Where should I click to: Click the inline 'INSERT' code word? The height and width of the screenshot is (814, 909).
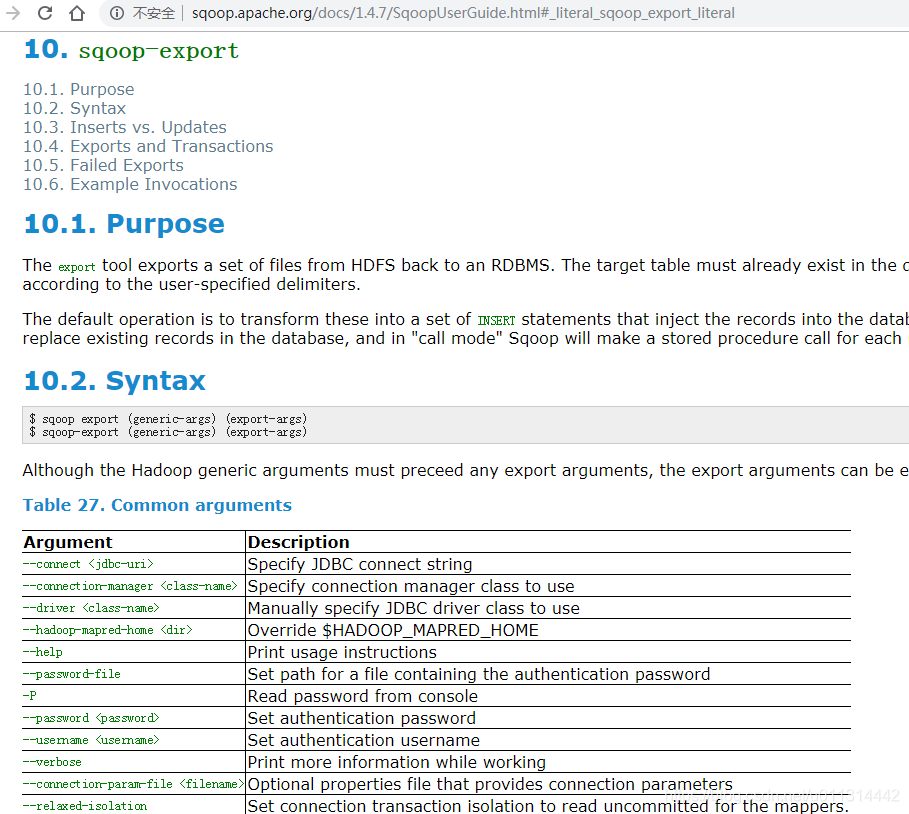(496, 321)
